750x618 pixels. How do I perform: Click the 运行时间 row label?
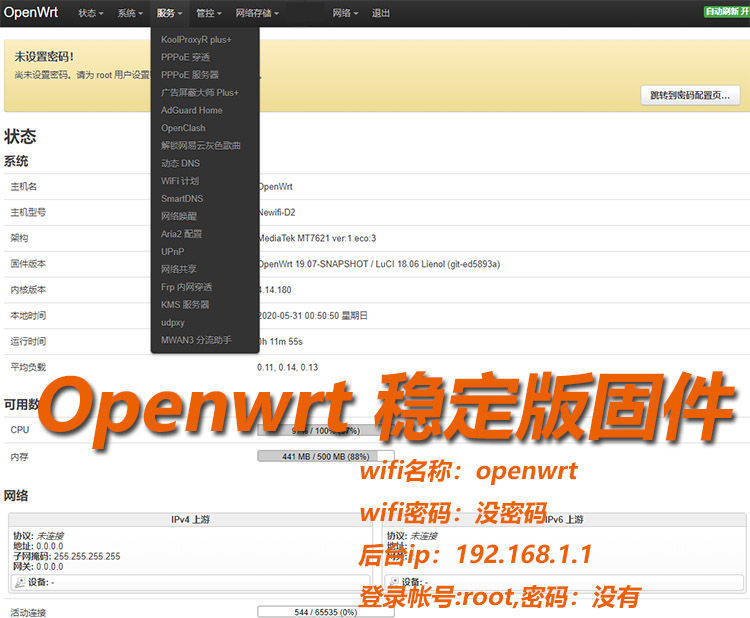[x=28, y=342]
